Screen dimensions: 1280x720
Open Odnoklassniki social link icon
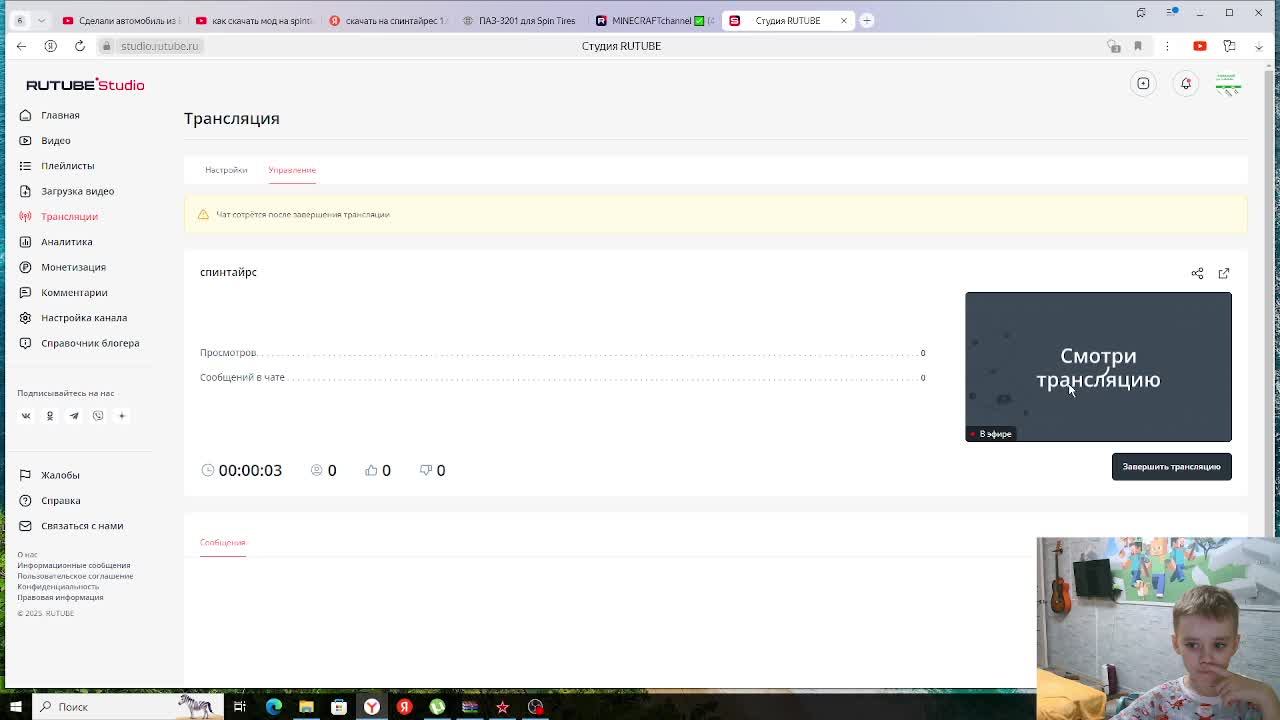coord(50,416)
